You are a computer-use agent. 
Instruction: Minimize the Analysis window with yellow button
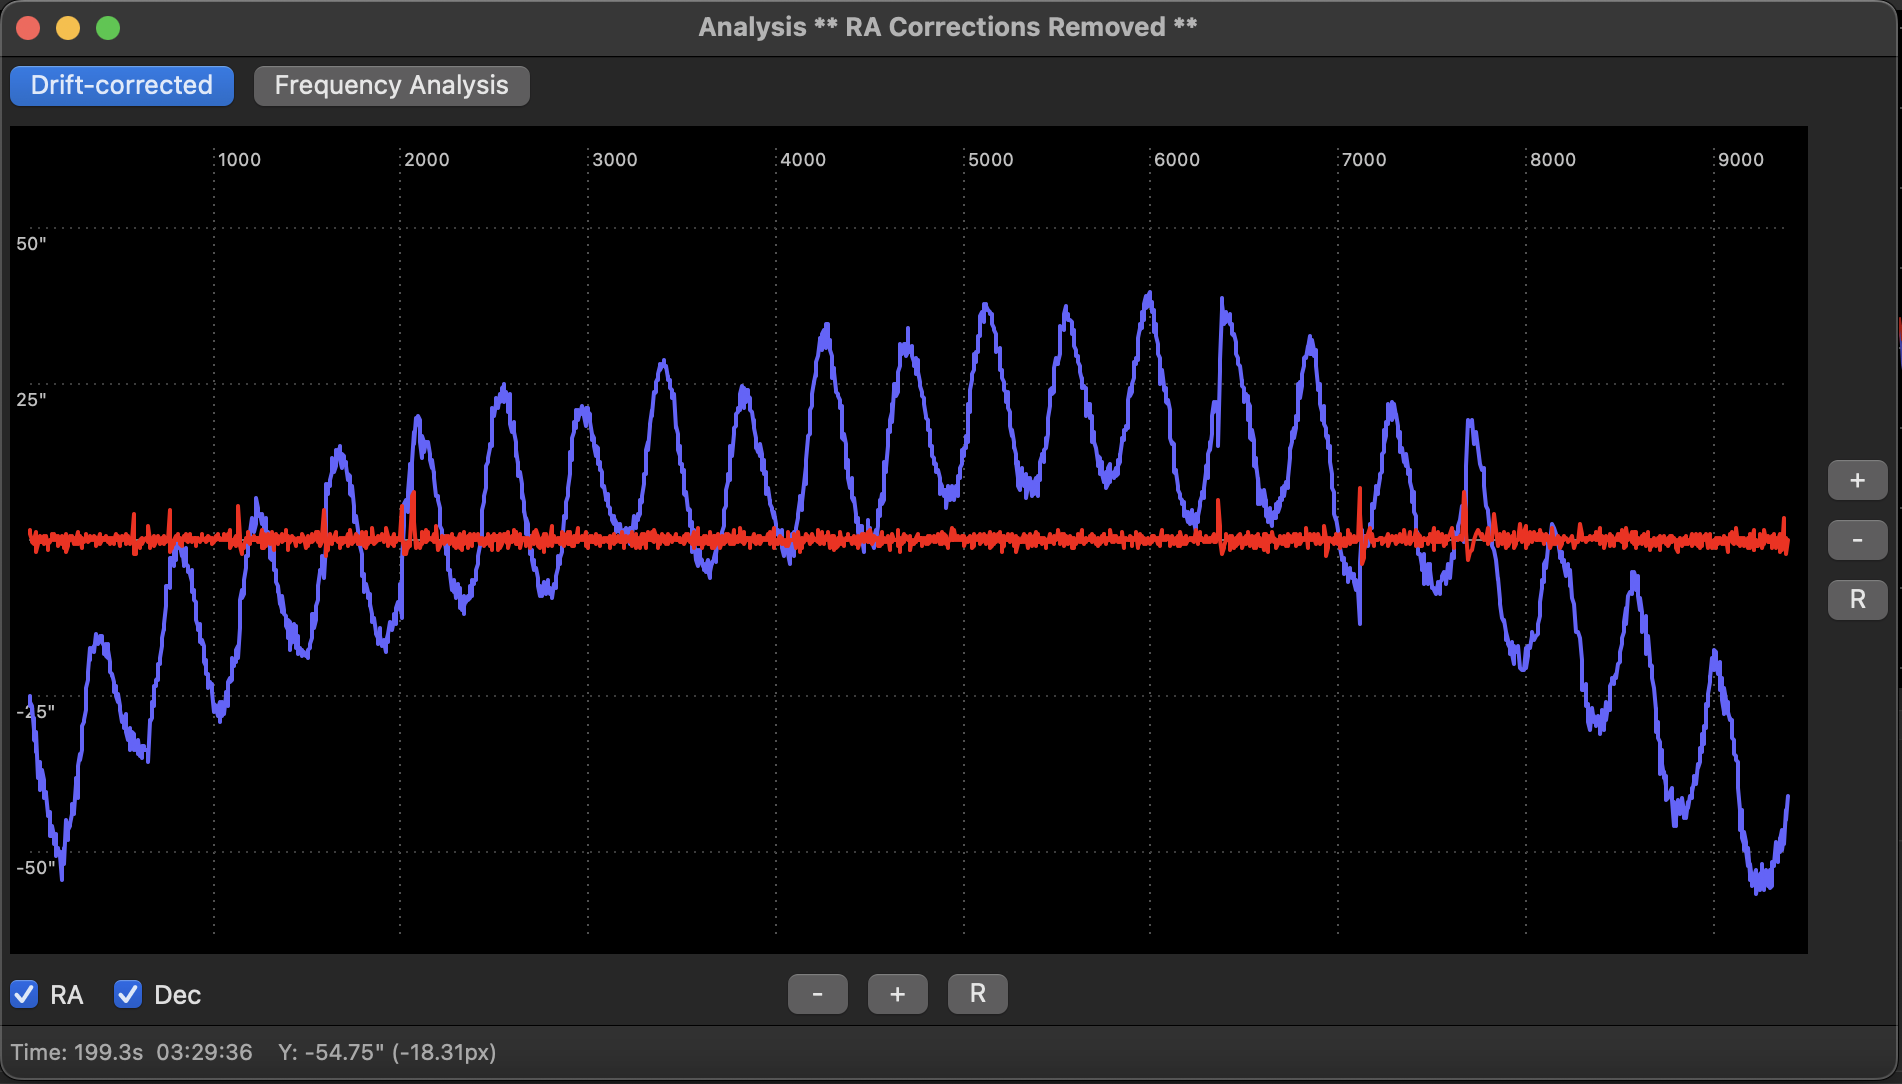[68, 28]
